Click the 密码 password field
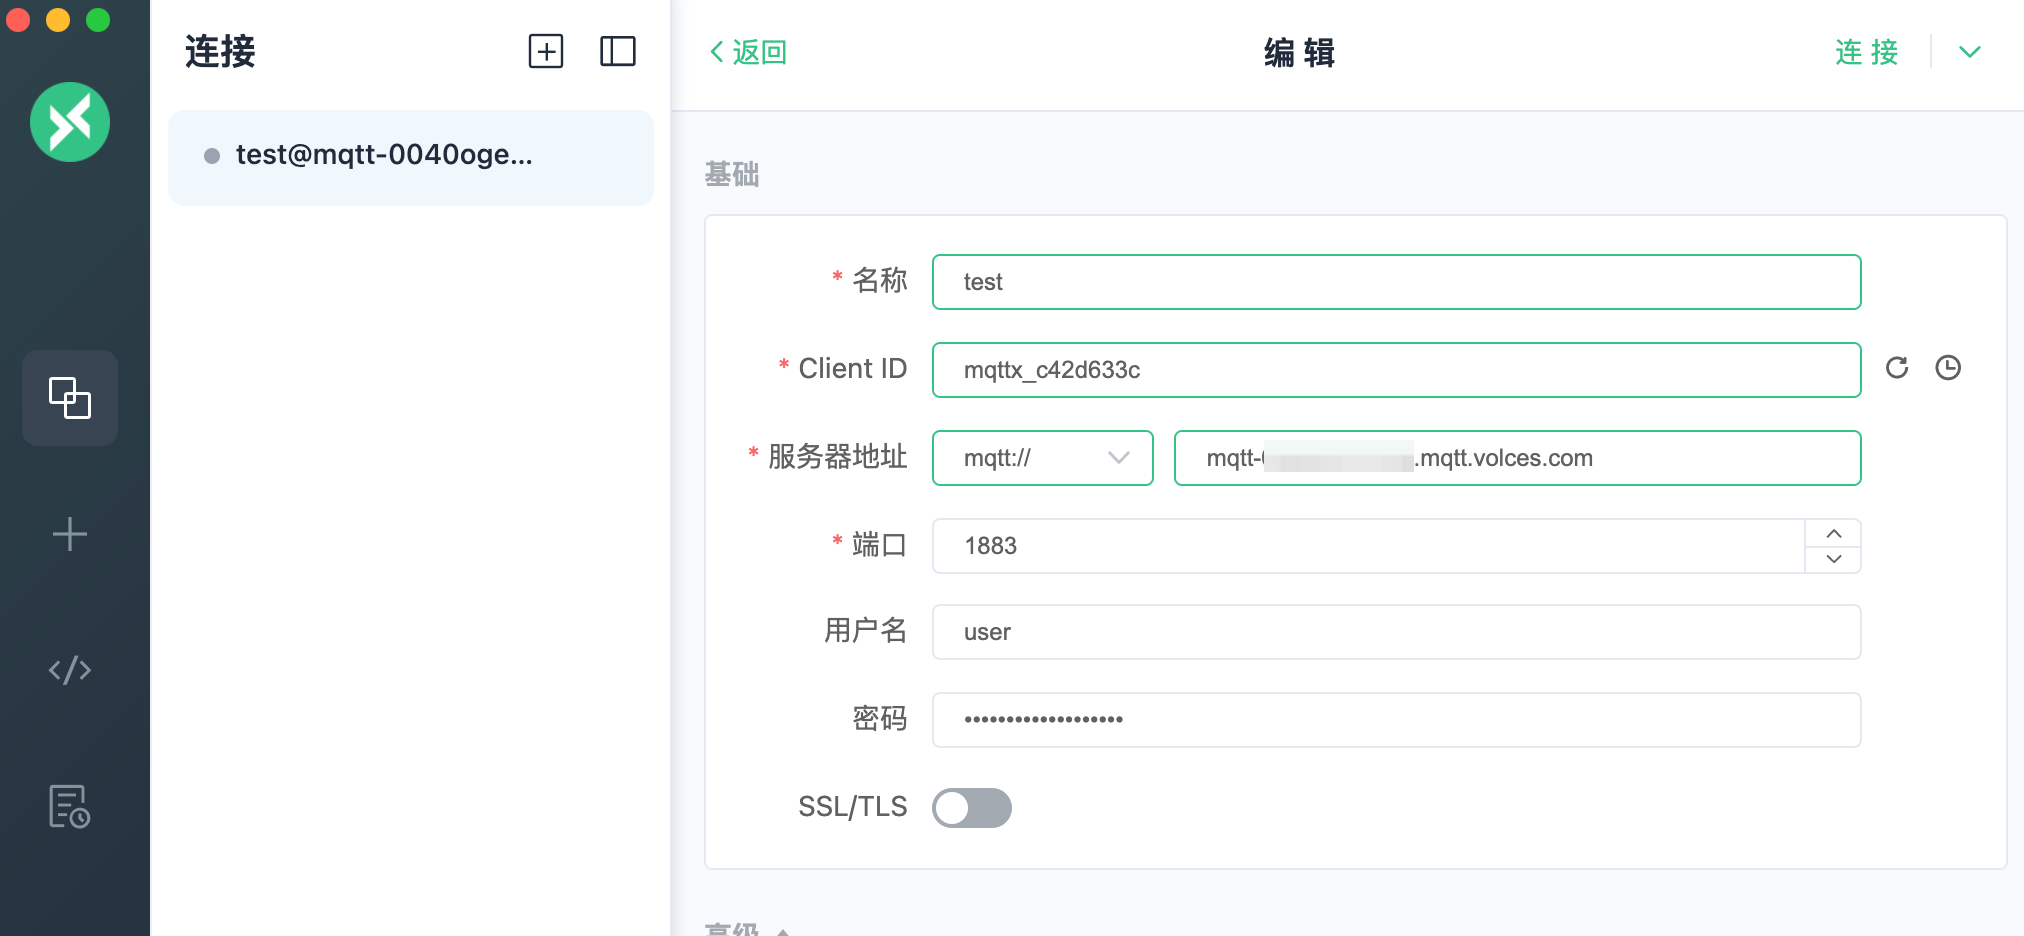Viewport: 2024px width, 936px height. 1397,720
